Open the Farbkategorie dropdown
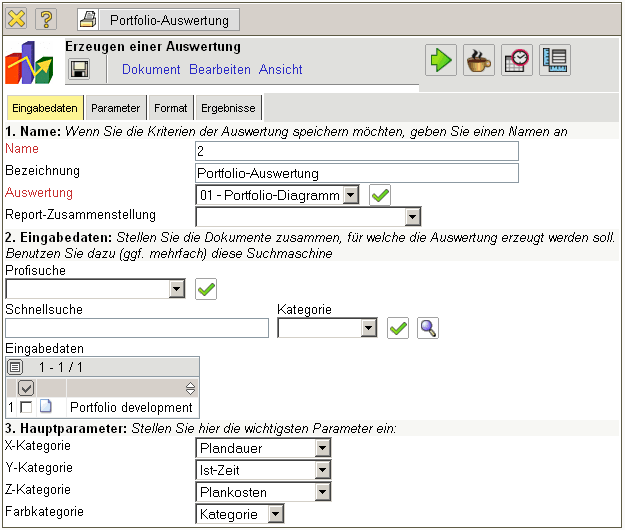This screenshot has width=625, height=530. click(276, 514)
